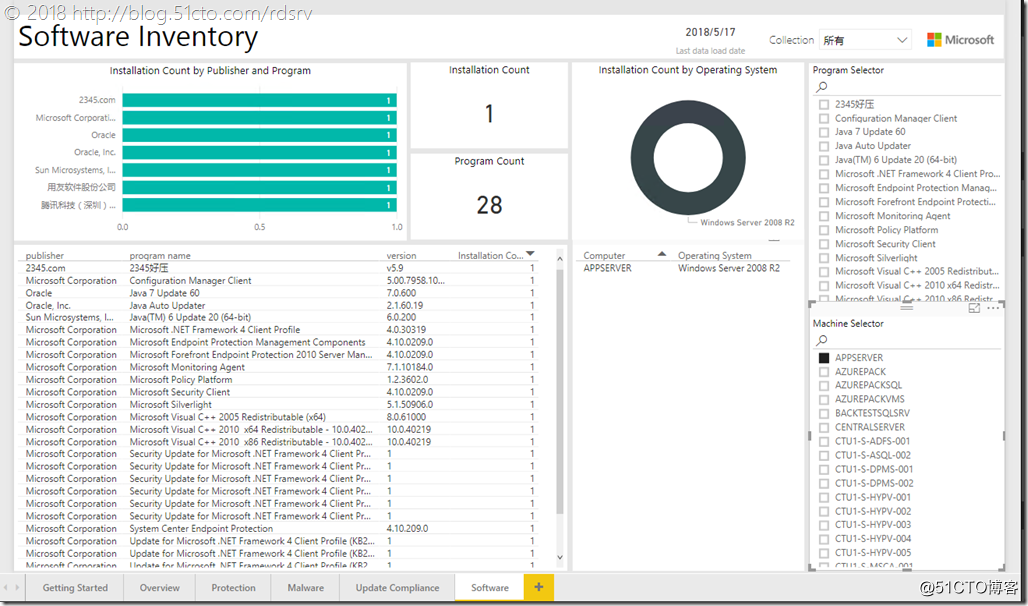1028x606 pixels.
Task: Click the Program Selector search icon
Action: click(x=821, y=87)
